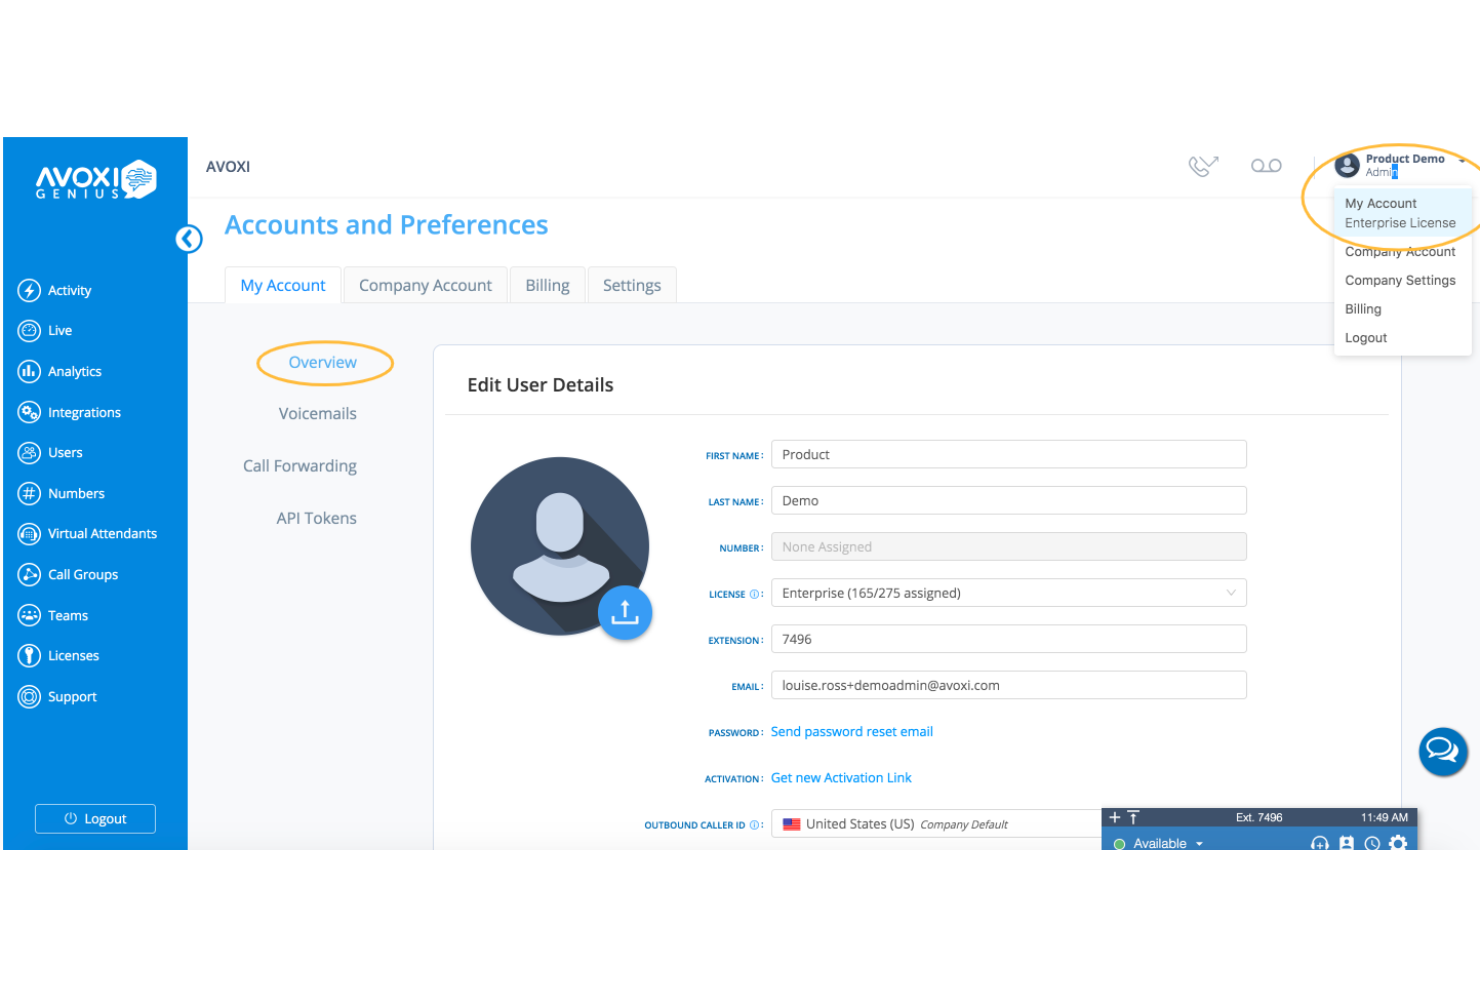Open the live chat bubble
The width and height of the screenshot is (1480, 987).
coord(1443,750)
